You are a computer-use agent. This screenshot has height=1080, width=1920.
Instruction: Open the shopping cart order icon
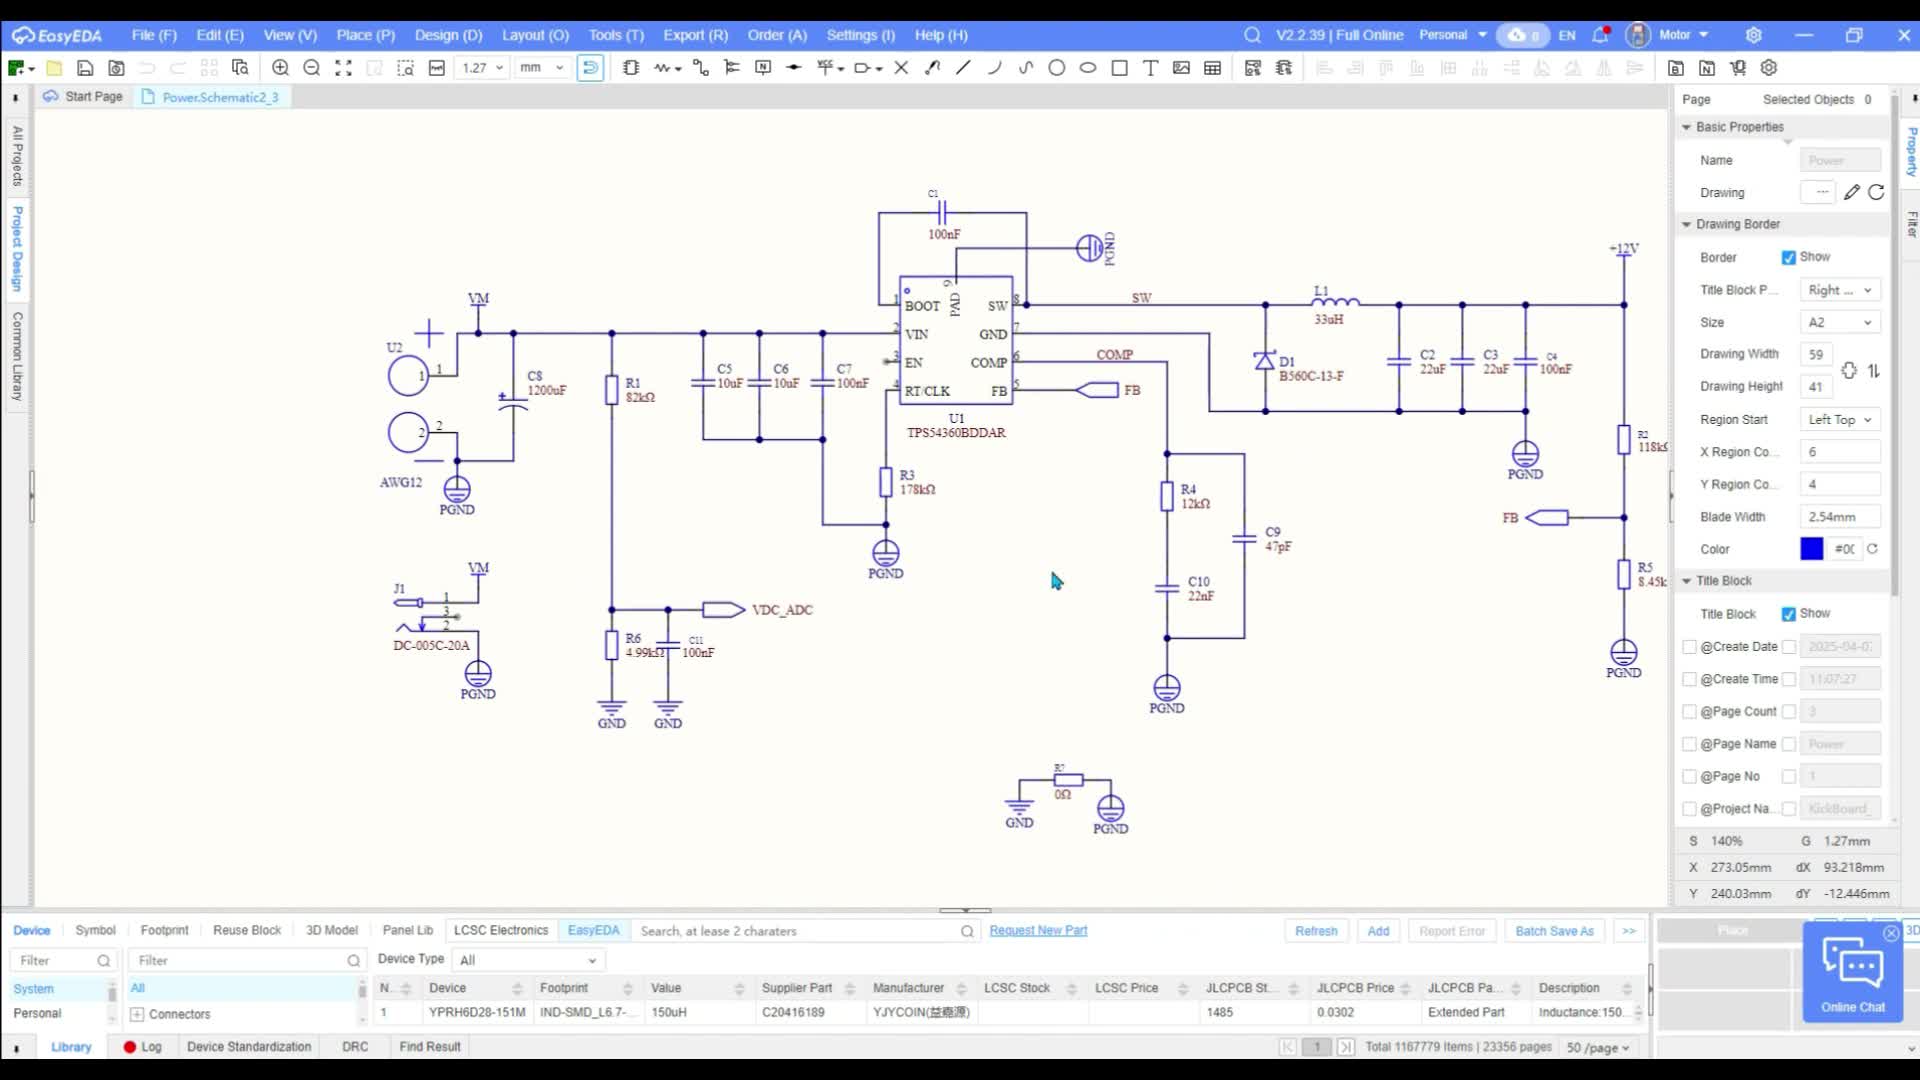click(x=1738, y=68)
